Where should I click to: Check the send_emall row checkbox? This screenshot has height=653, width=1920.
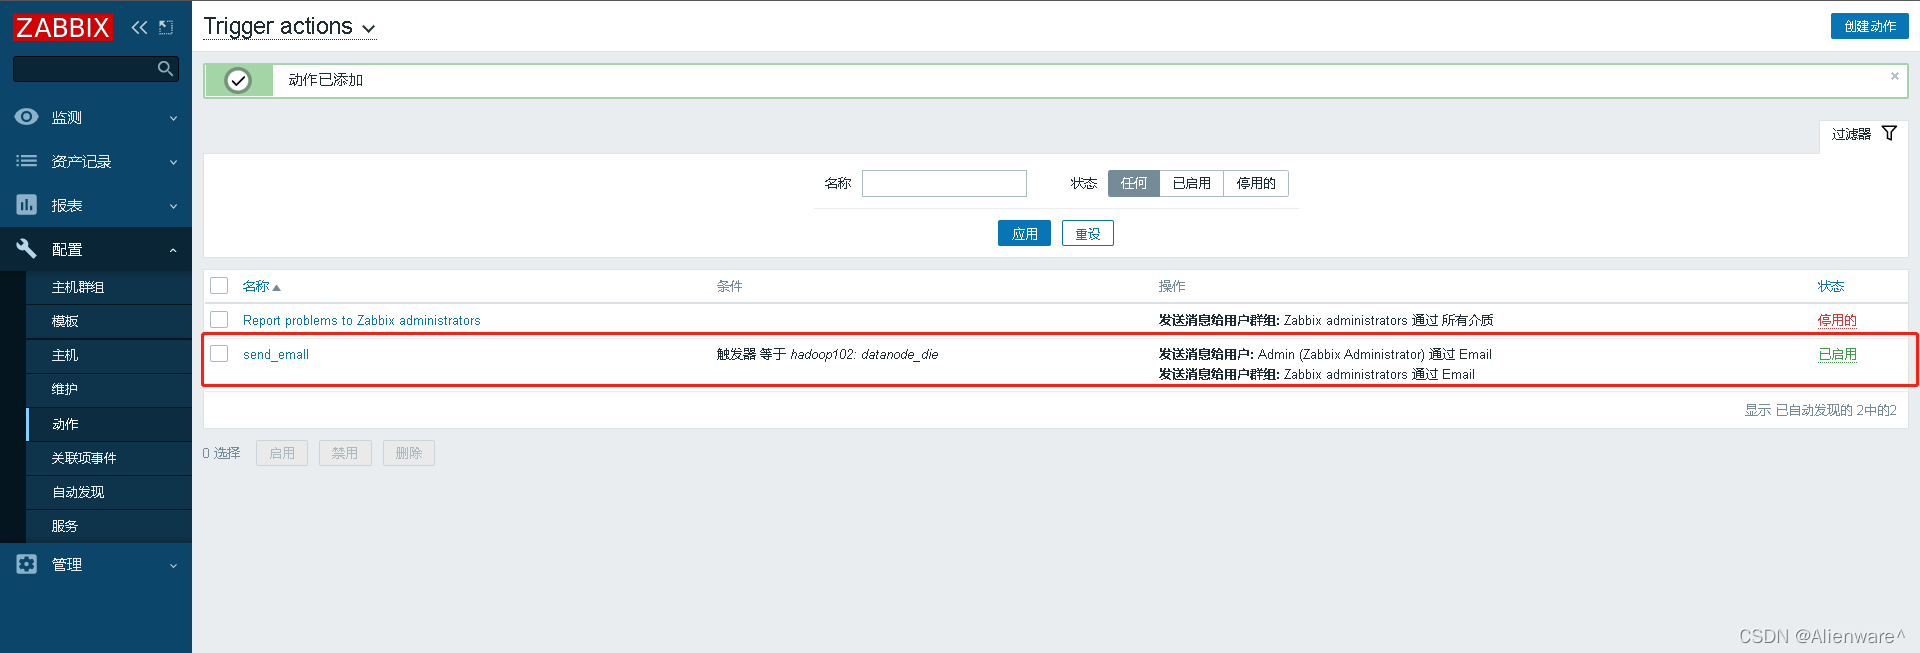point(219,353)
